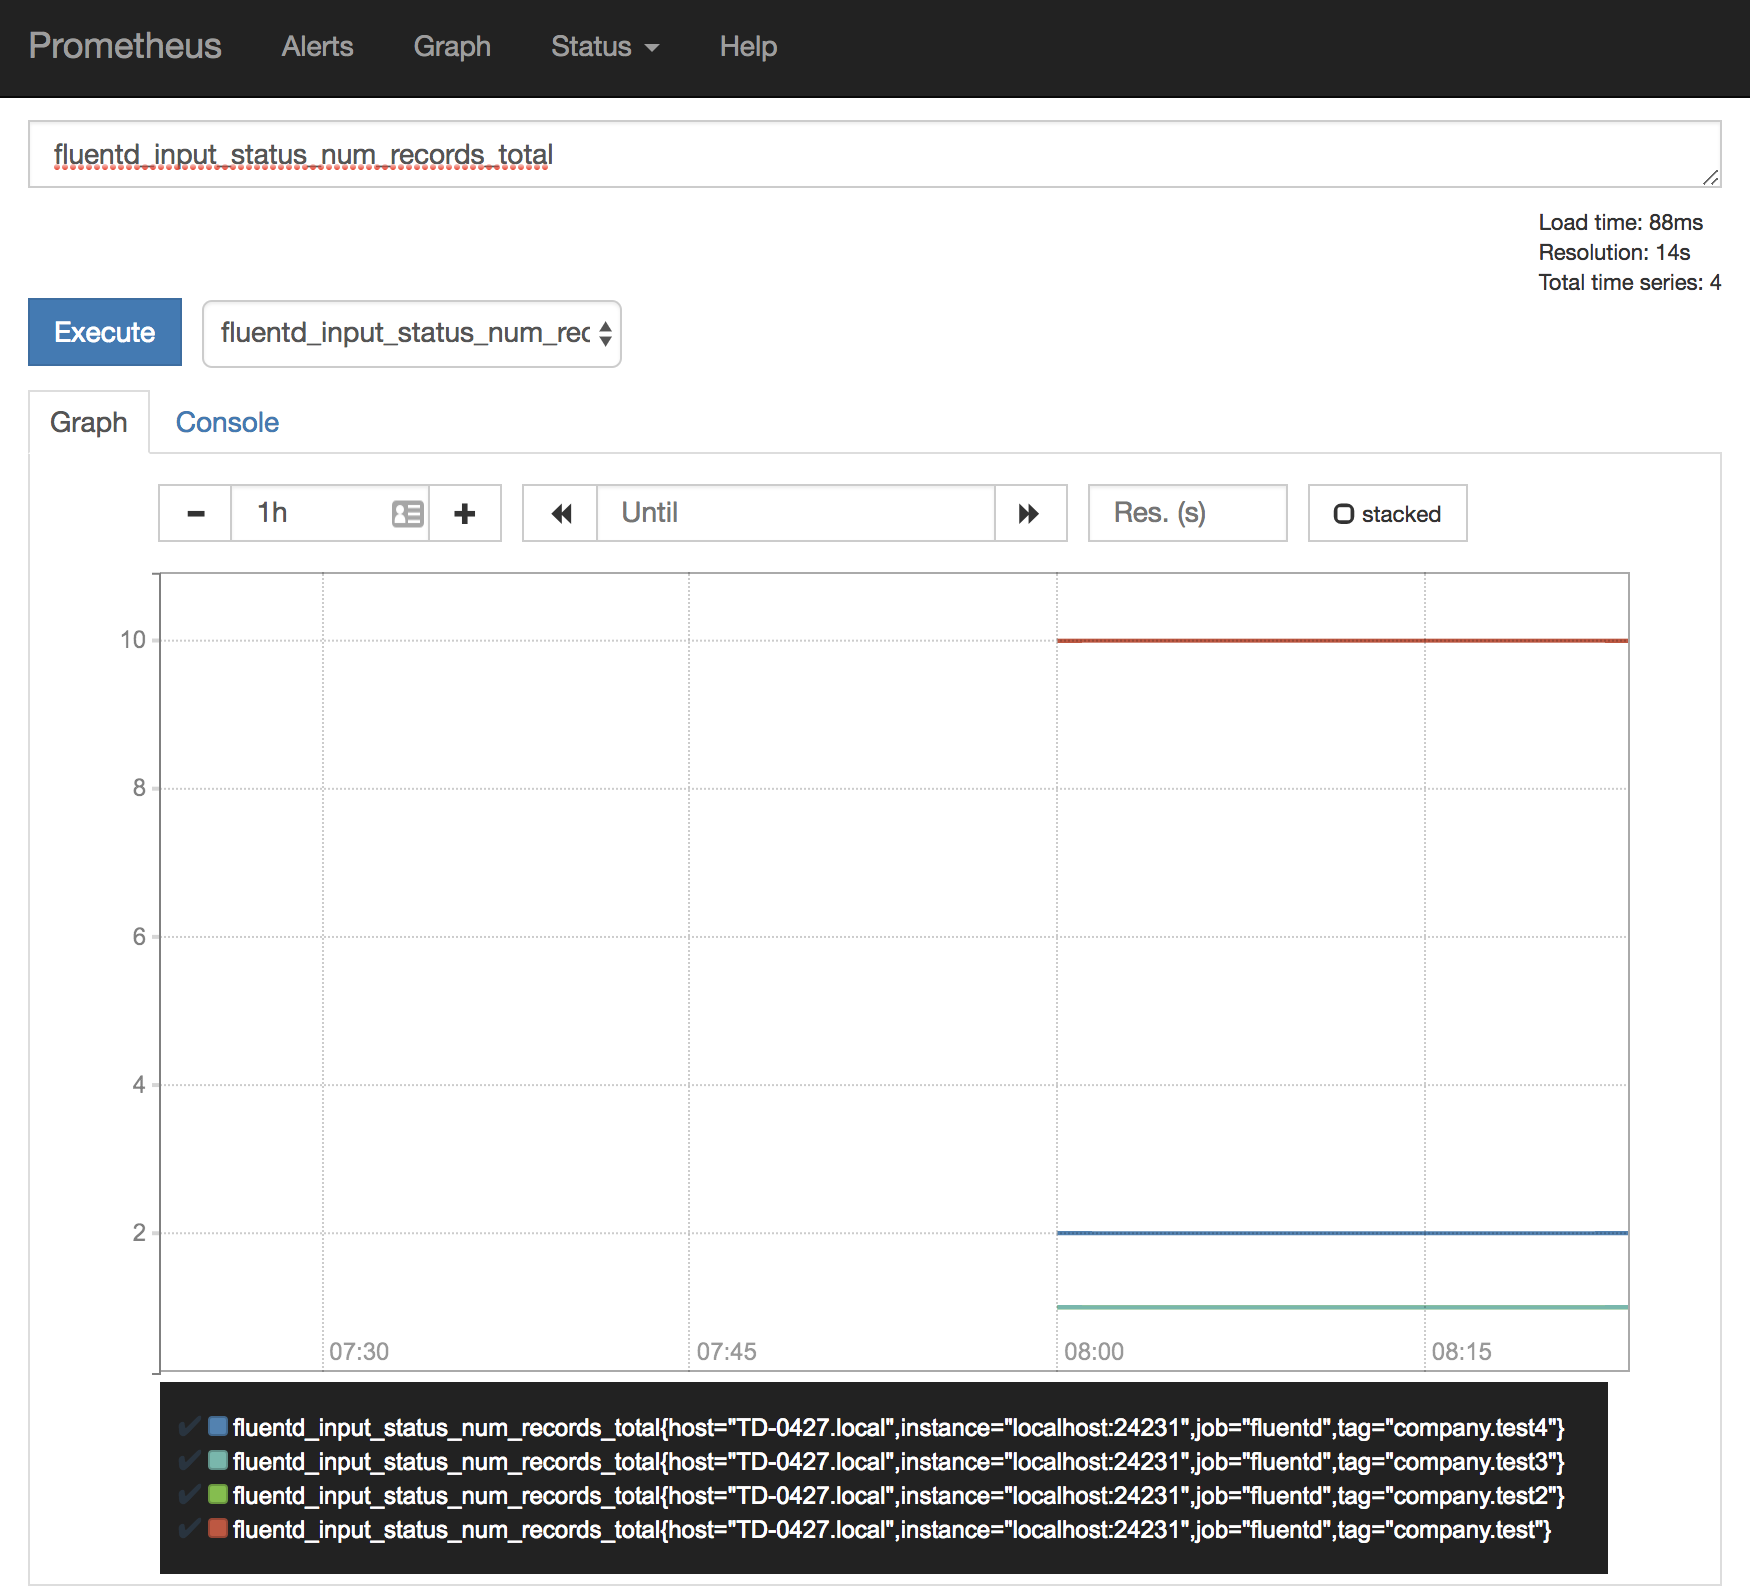Click the Execute button

tap(105, 332)
